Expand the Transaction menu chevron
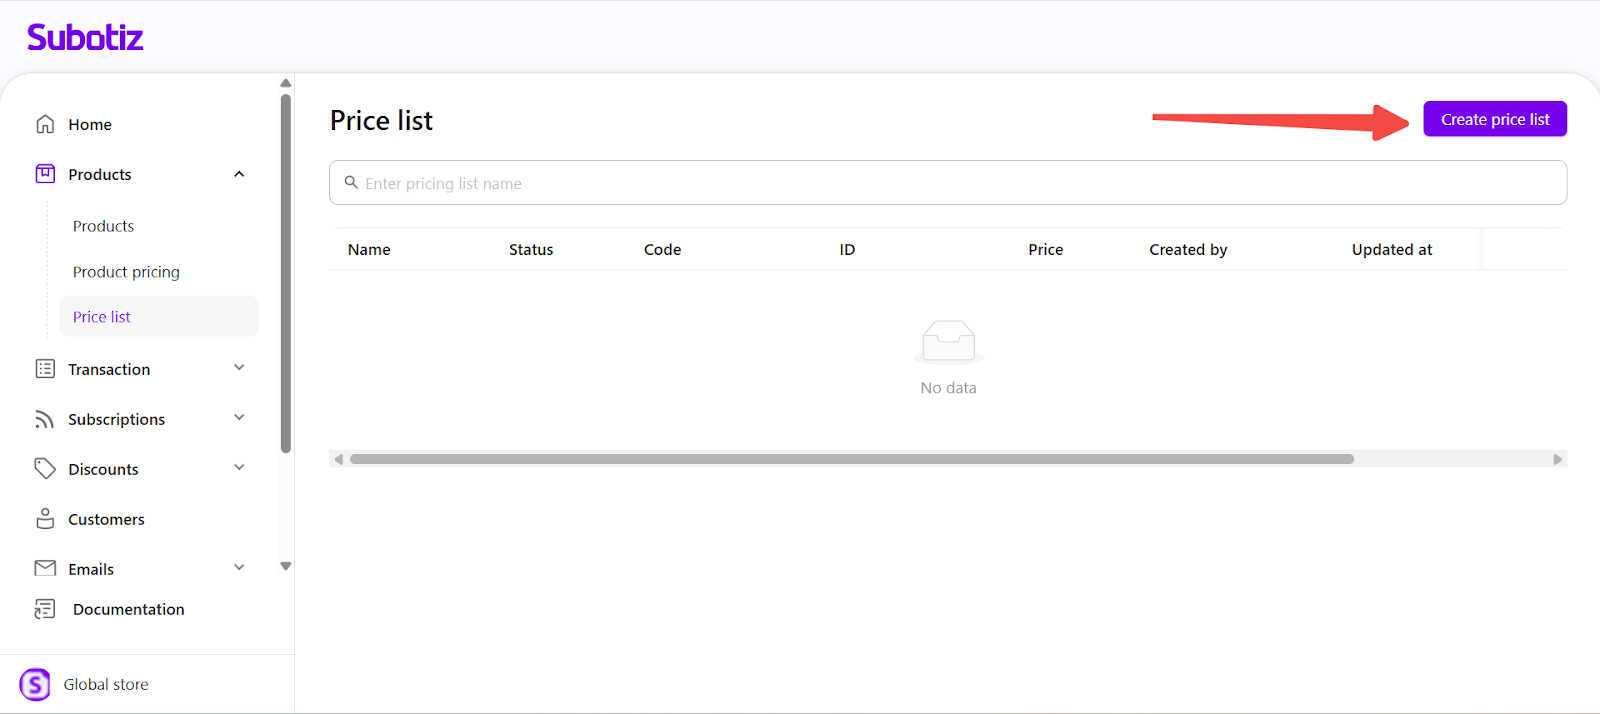Image resolution: width=1600 pixels, height=714 pixels. 239,368
